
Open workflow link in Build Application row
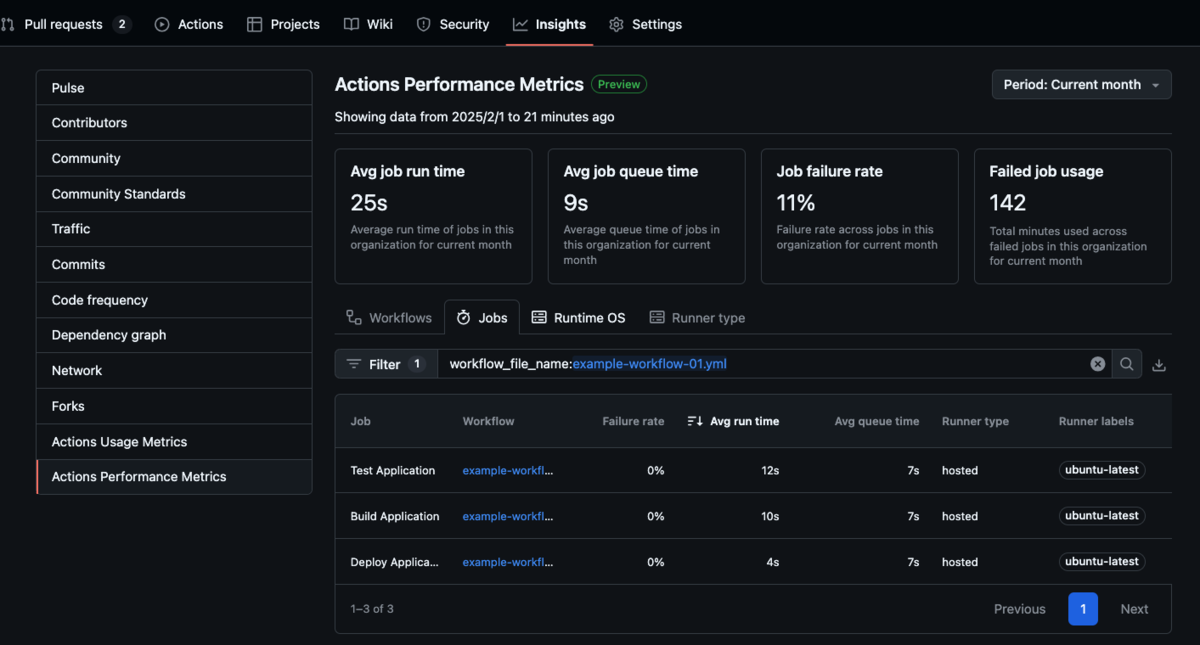pyautogui.click(x=507, y=516)
